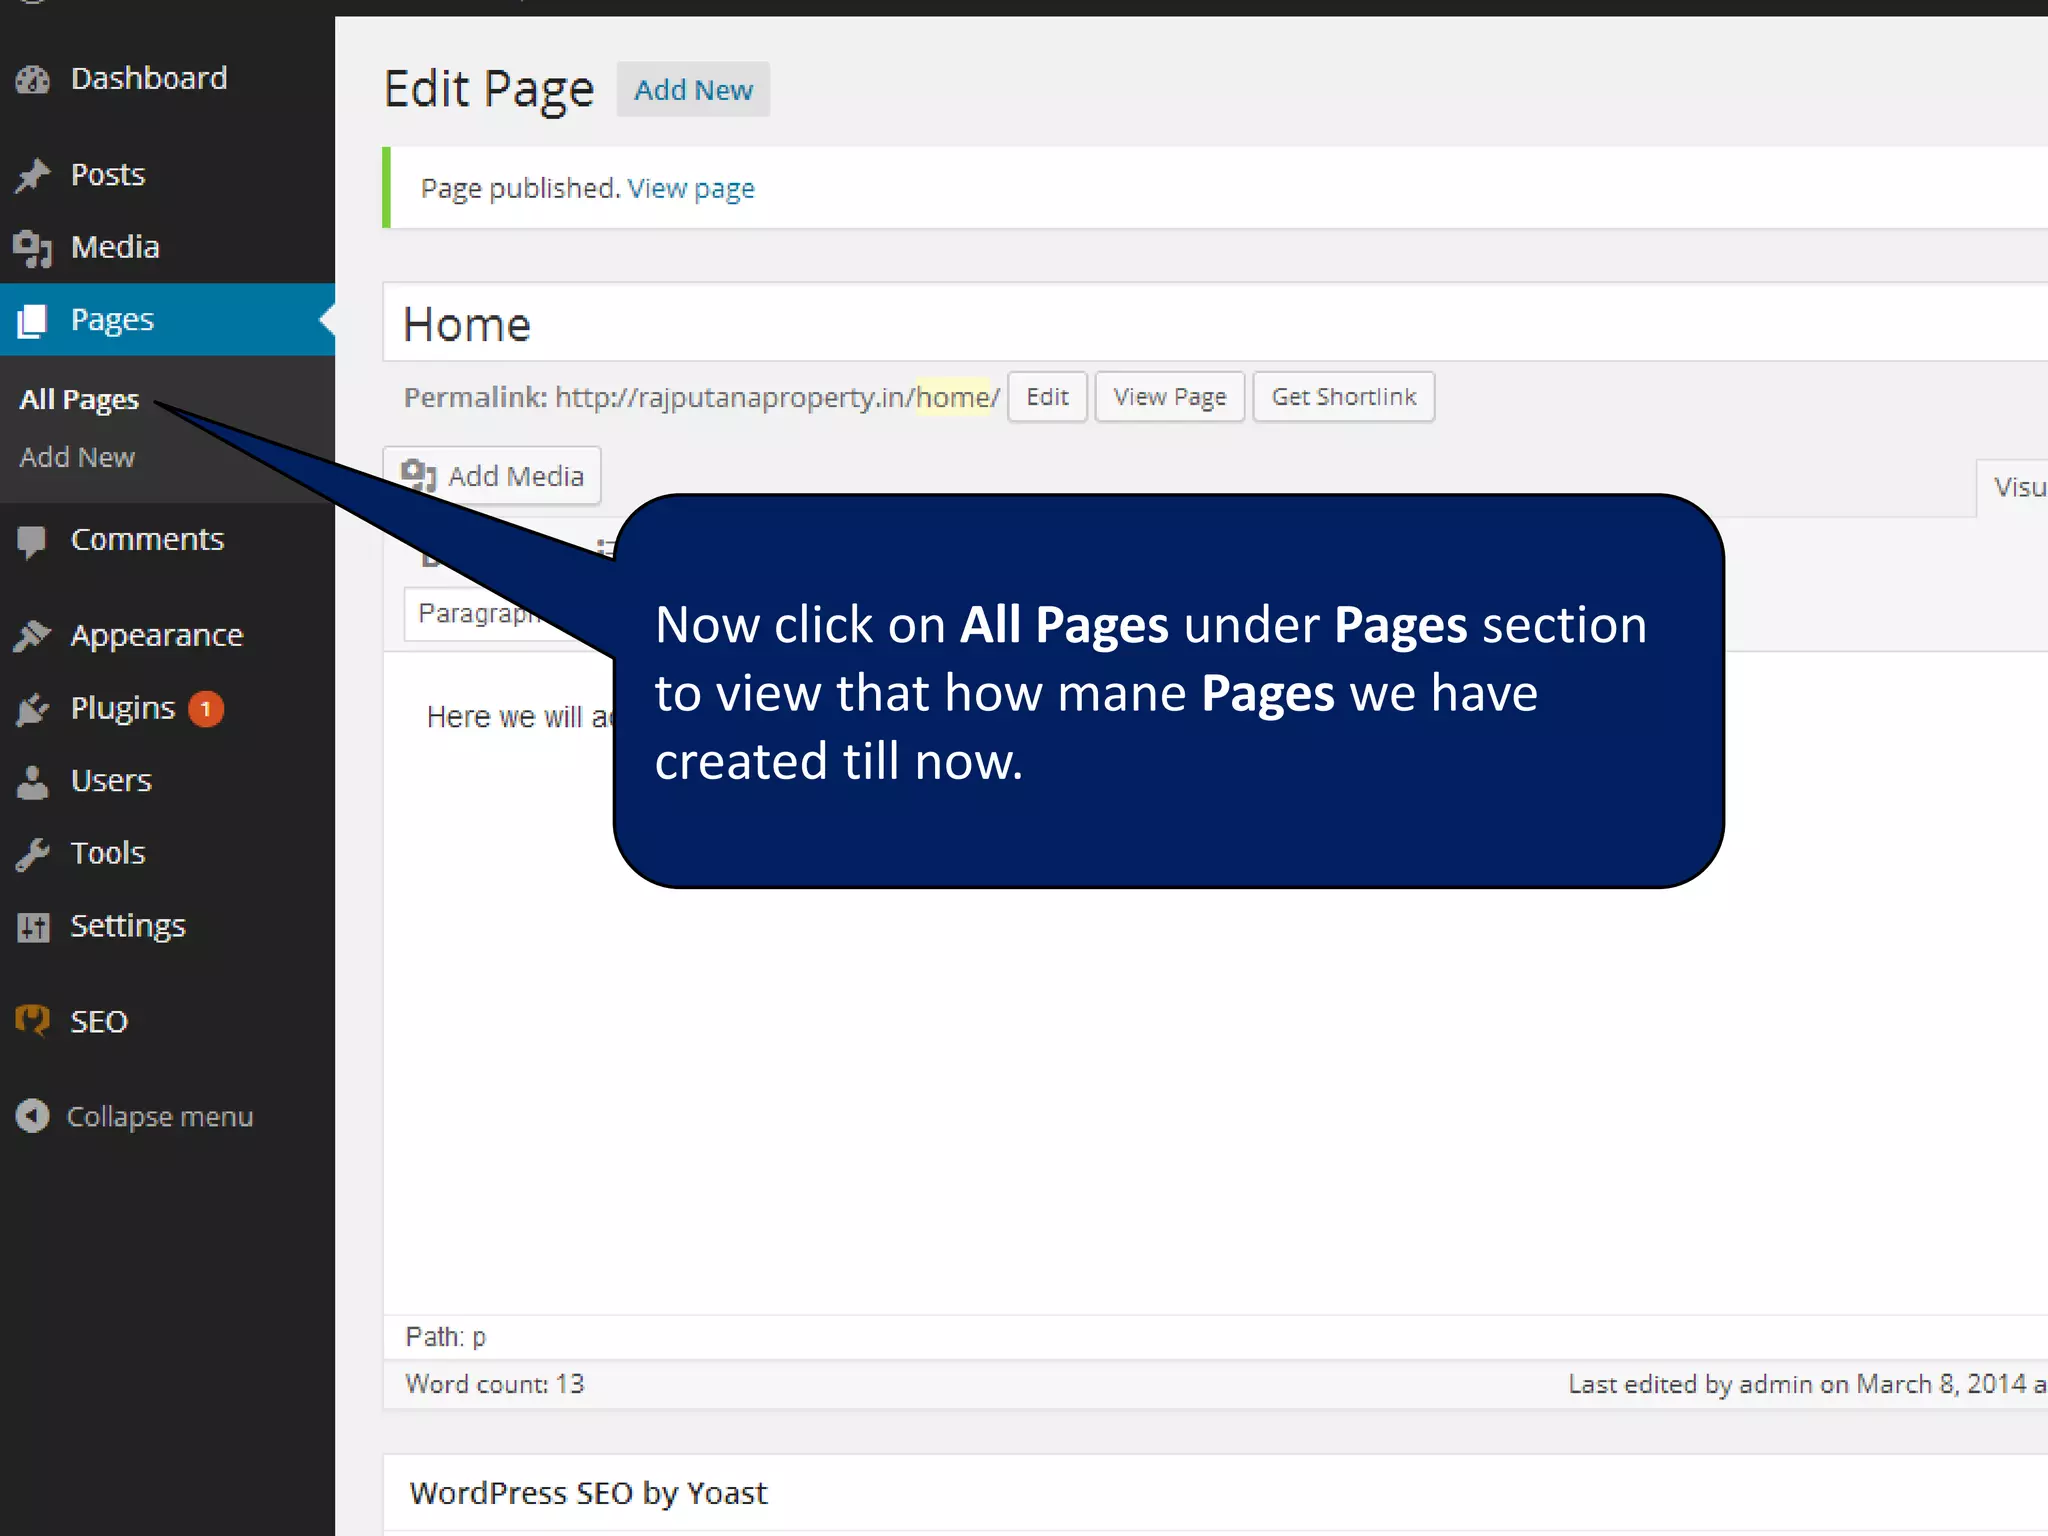Screen dimensions: 2048x1536
Task: Click the Yoast SEO sidebar icon
Action: point(33,1021)
